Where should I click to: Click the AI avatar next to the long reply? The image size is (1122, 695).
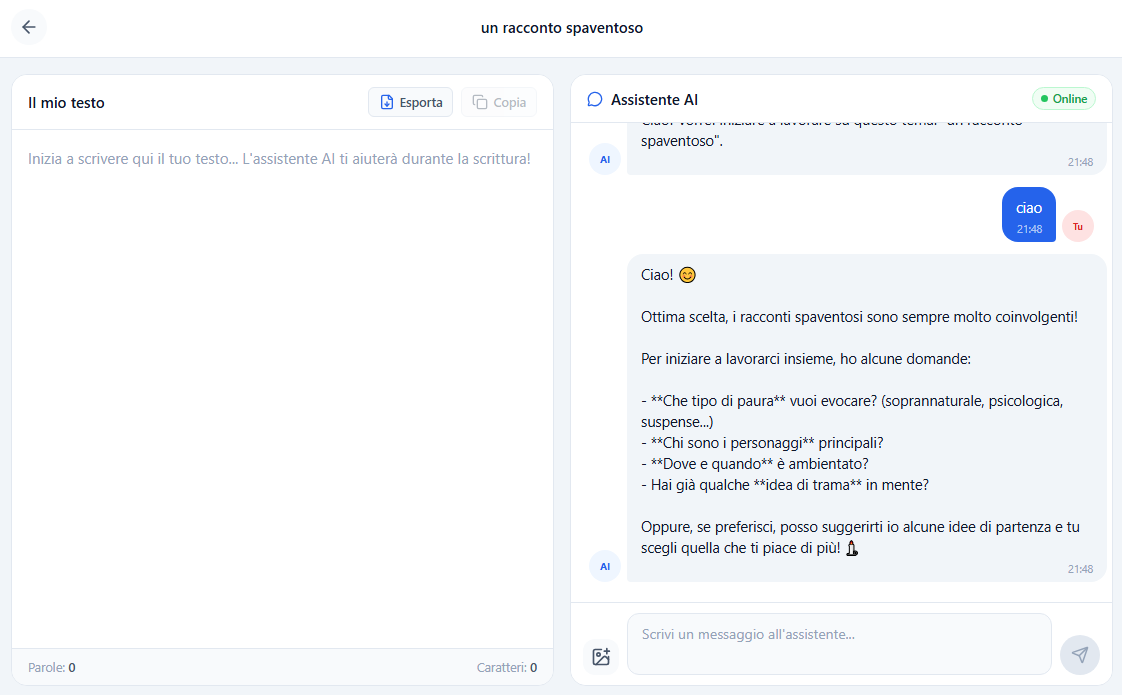[605, 566]
